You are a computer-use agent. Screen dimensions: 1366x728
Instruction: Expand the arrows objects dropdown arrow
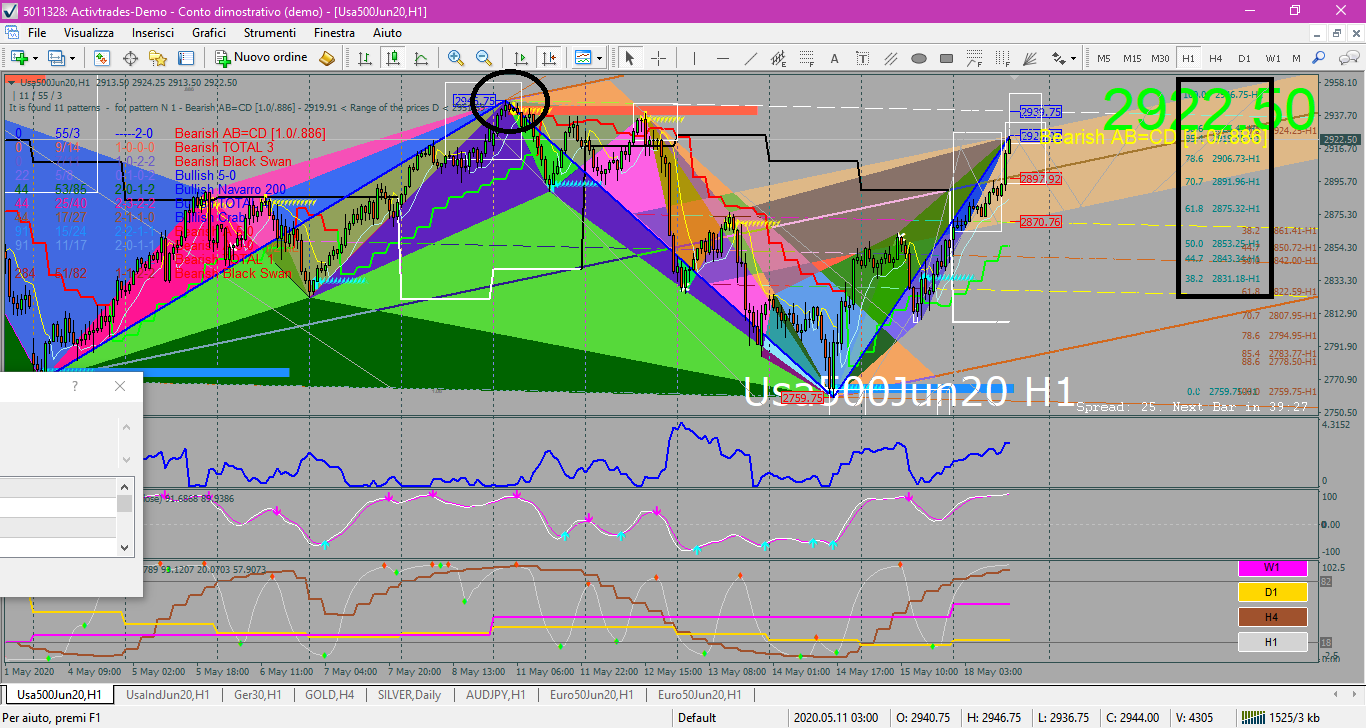tap(1073, 58)
